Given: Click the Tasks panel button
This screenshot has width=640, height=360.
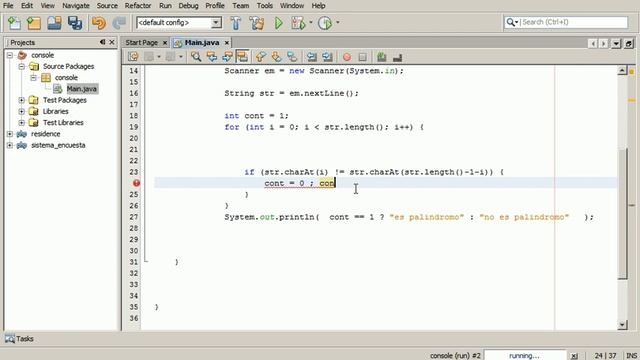Looking at the screenshot, I should (19, 339).
